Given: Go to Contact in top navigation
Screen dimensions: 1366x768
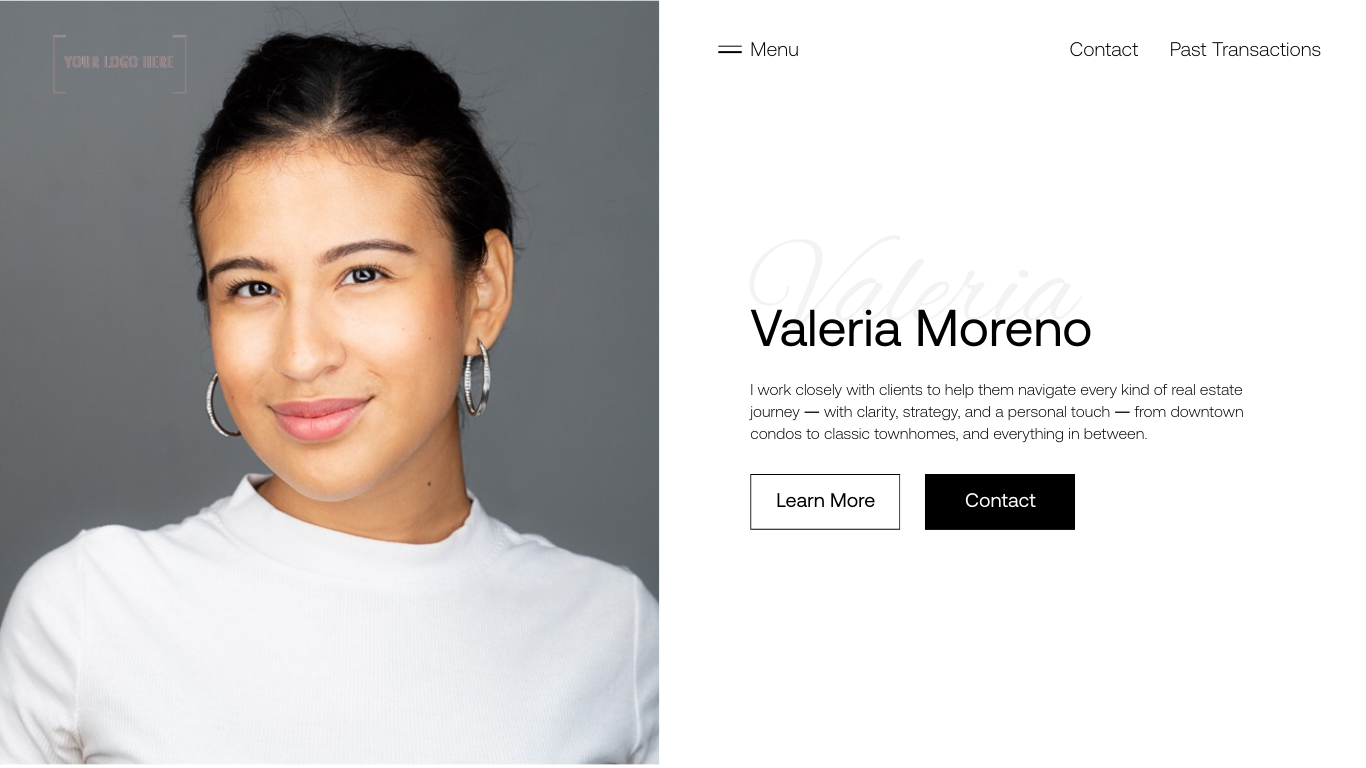Looking at the screenshot, I should coord(1103,49).
